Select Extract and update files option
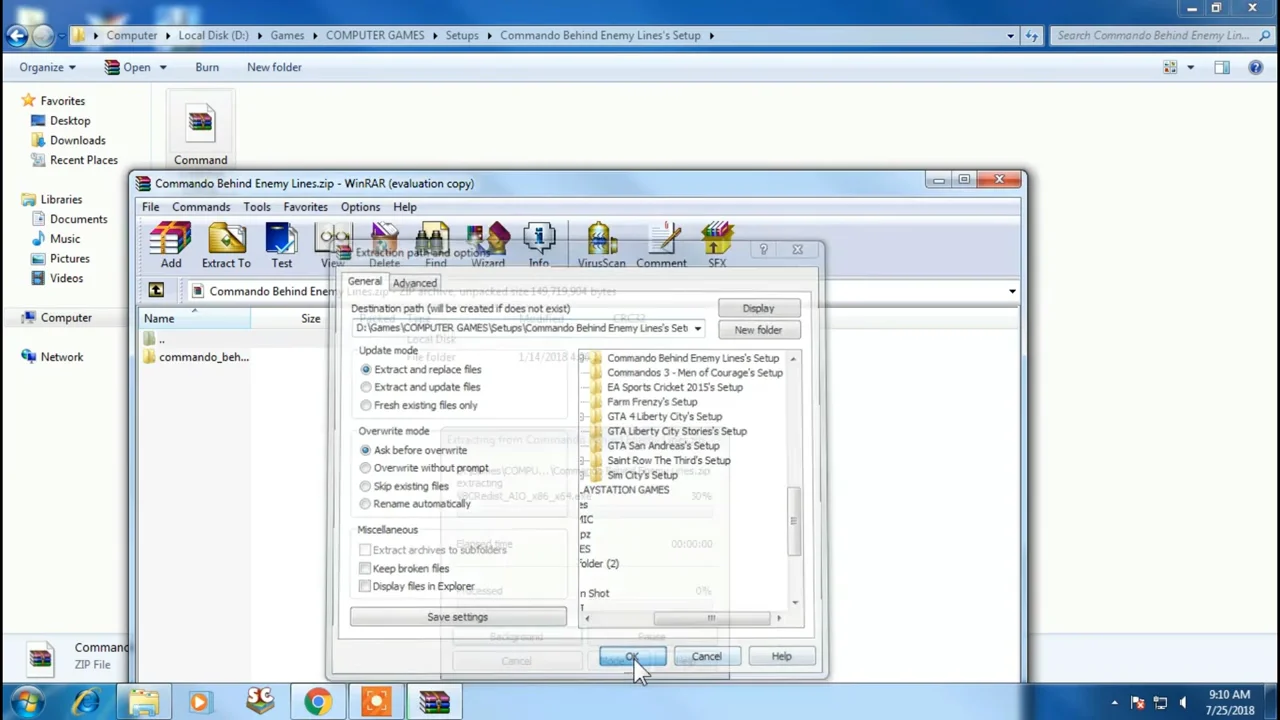This screenshot has width=1280, height=720. click(x=420, y=387)
